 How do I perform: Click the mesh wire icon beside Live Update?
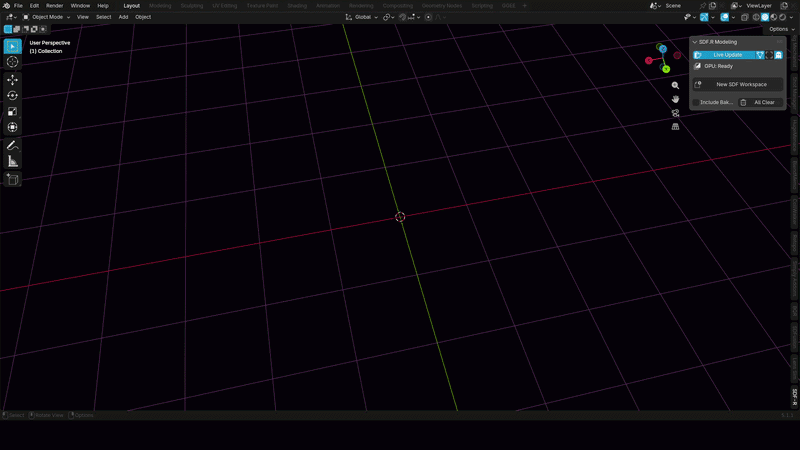(760, 55)
